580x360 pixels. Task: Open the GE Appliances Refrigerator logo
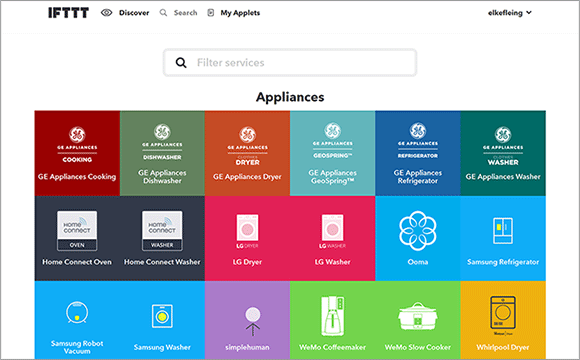[418, 141]
